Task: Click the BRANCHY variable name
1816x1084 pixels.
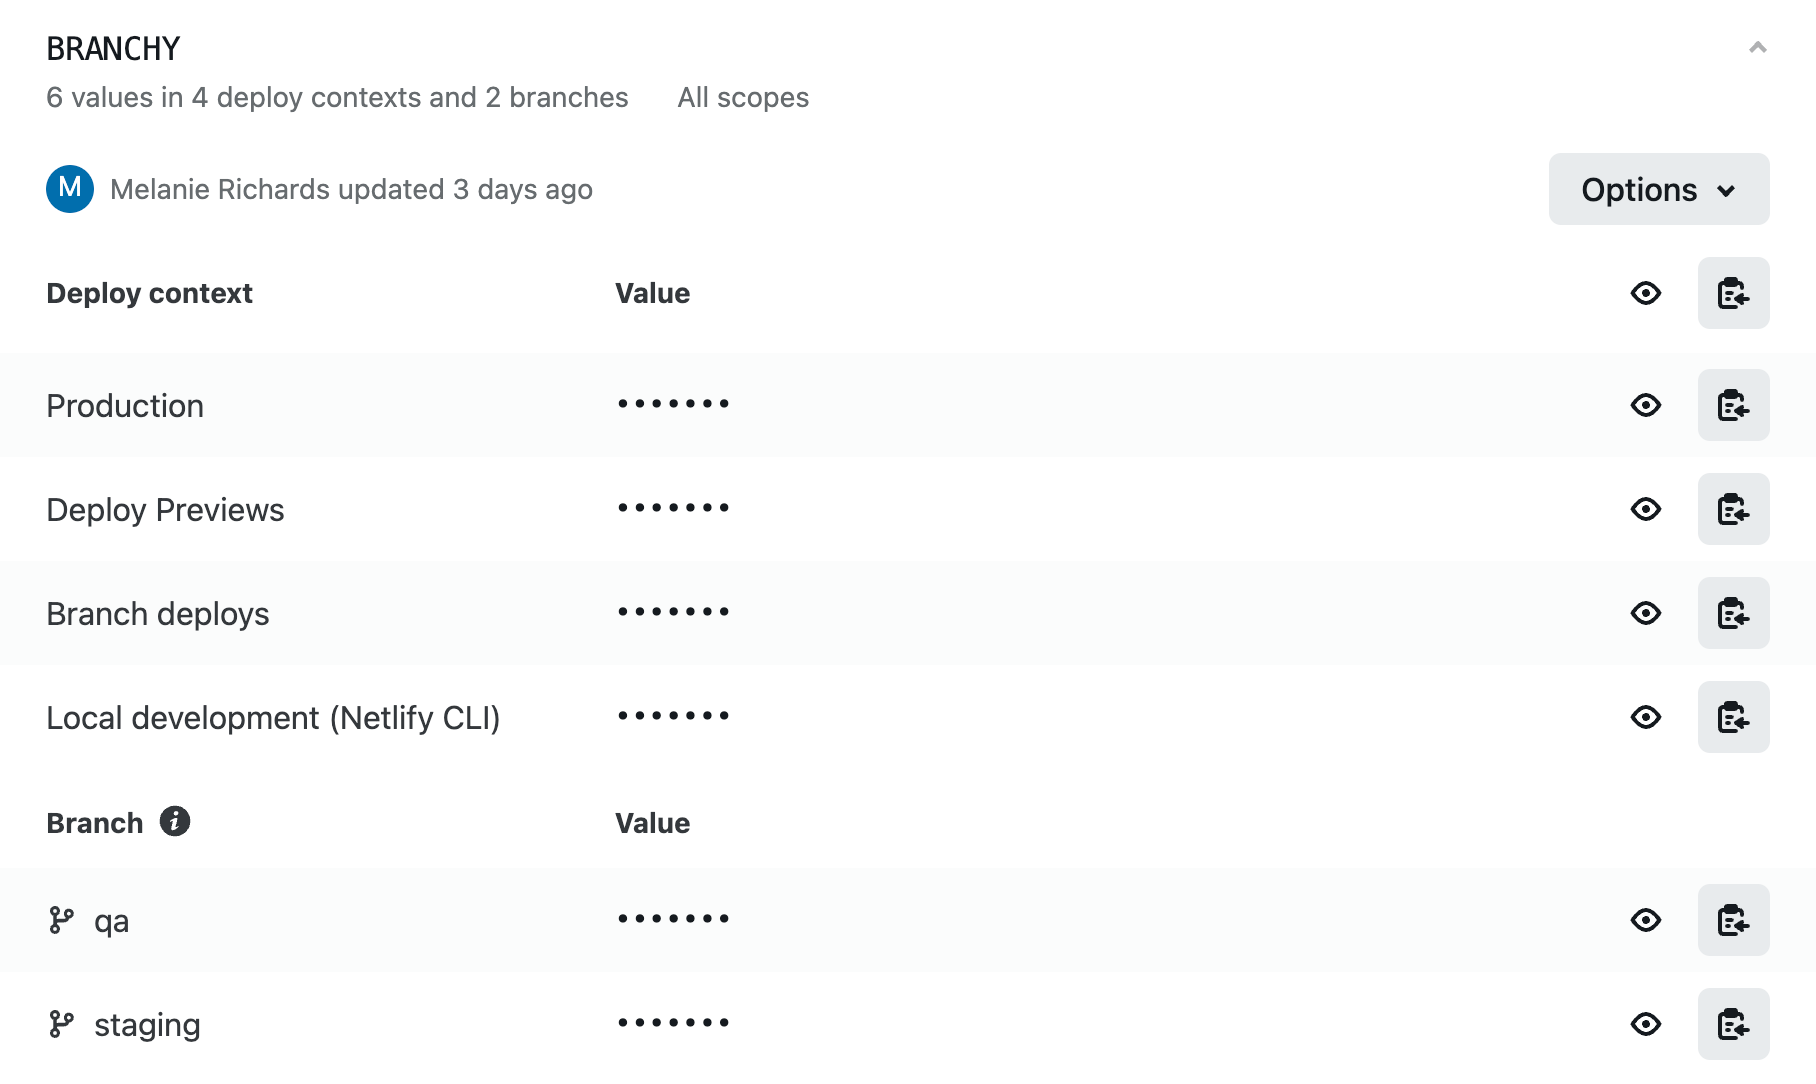Action: [113, 48]
